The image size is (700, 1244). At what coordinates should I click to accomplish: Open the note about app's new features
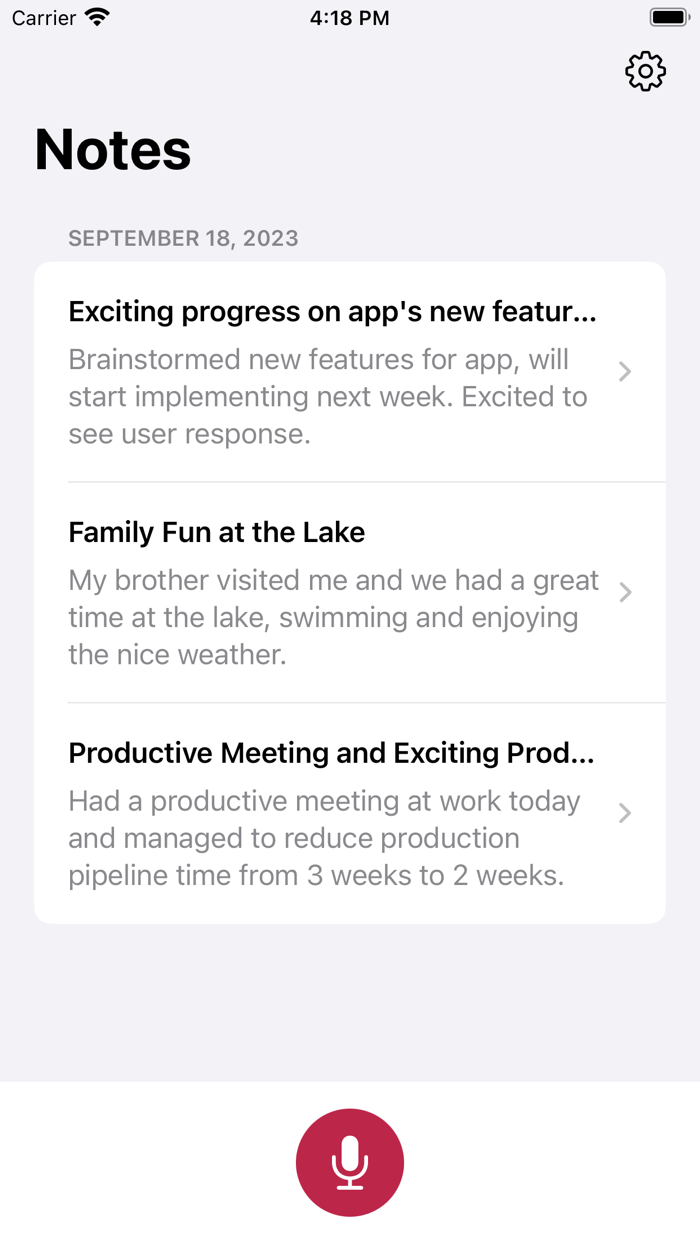pos(330,311)
